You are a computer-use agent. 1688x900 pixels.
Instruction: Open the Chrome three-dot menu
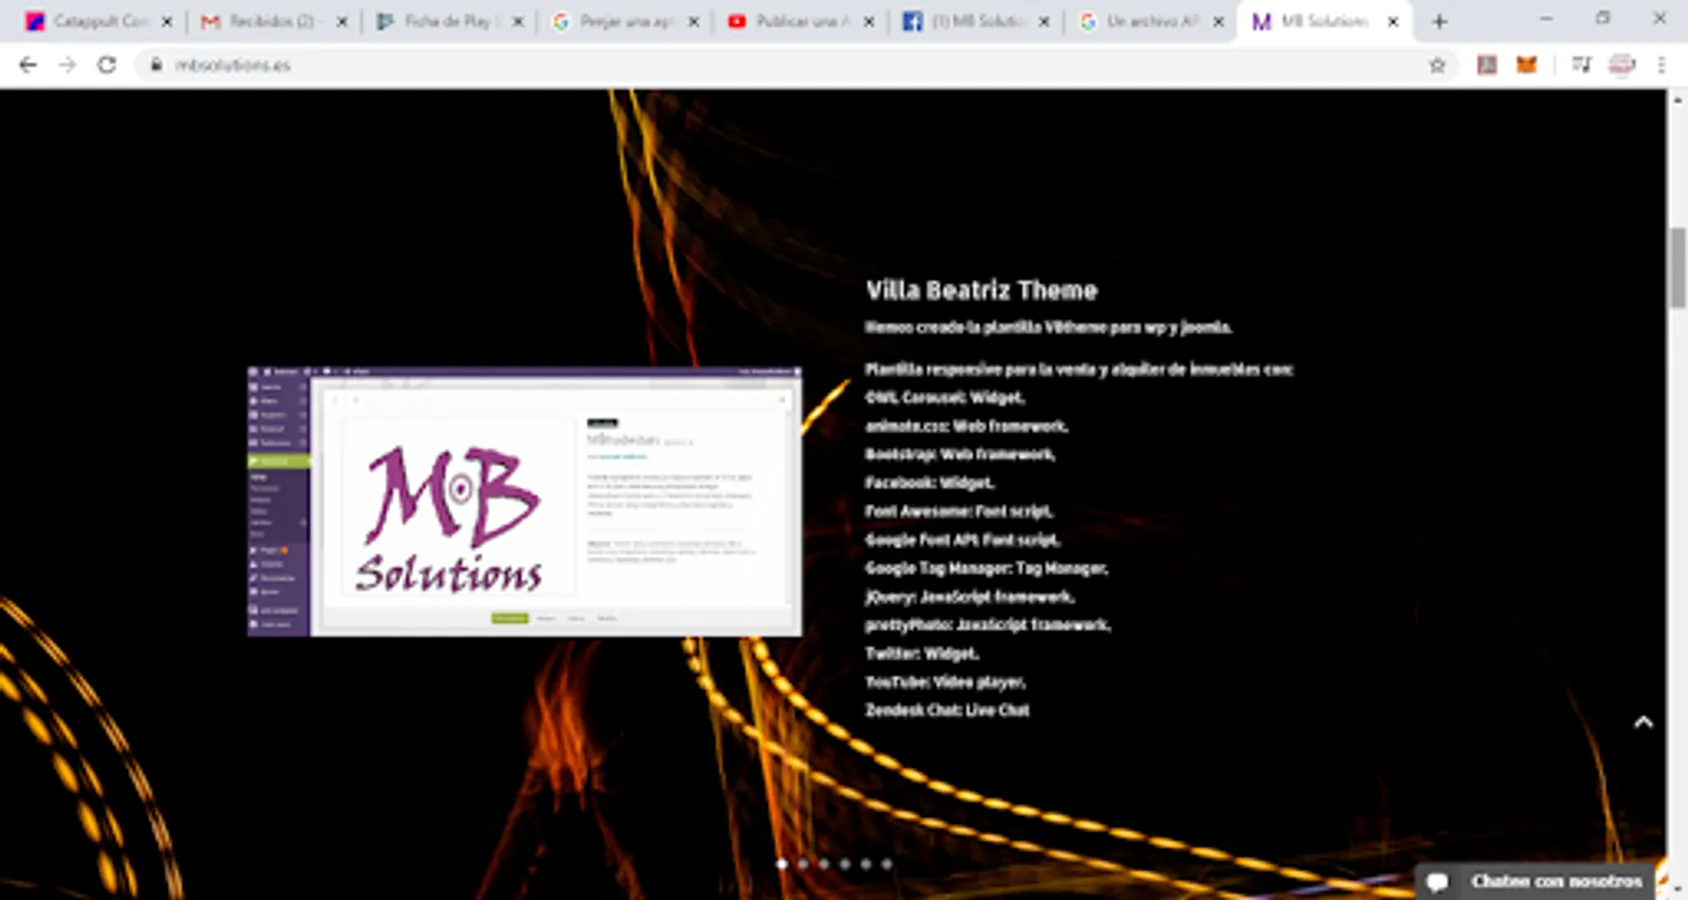click(1661, 65)
